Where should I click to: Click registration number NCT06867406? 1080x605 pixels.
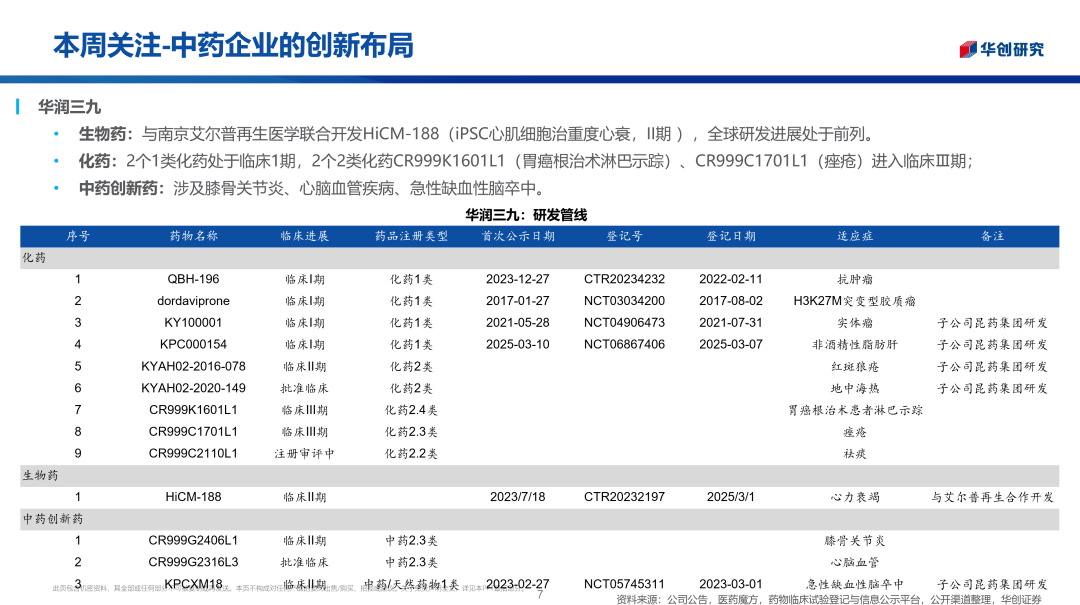pos(625,345)
